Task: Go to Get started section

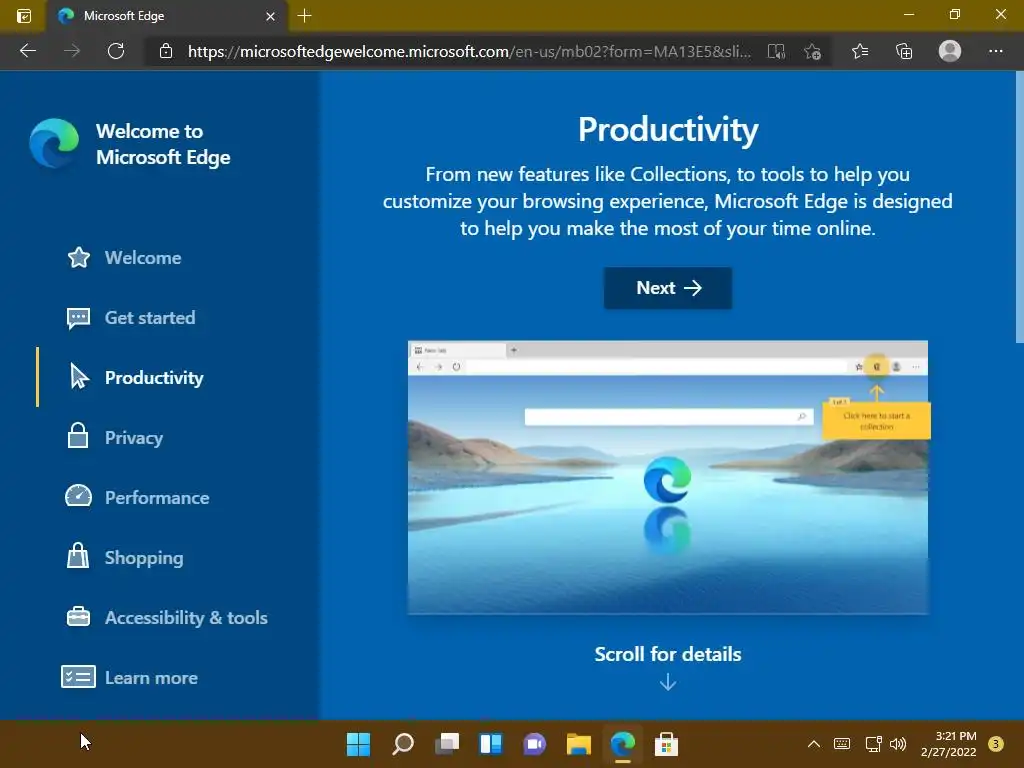Action: click(131, 318)
